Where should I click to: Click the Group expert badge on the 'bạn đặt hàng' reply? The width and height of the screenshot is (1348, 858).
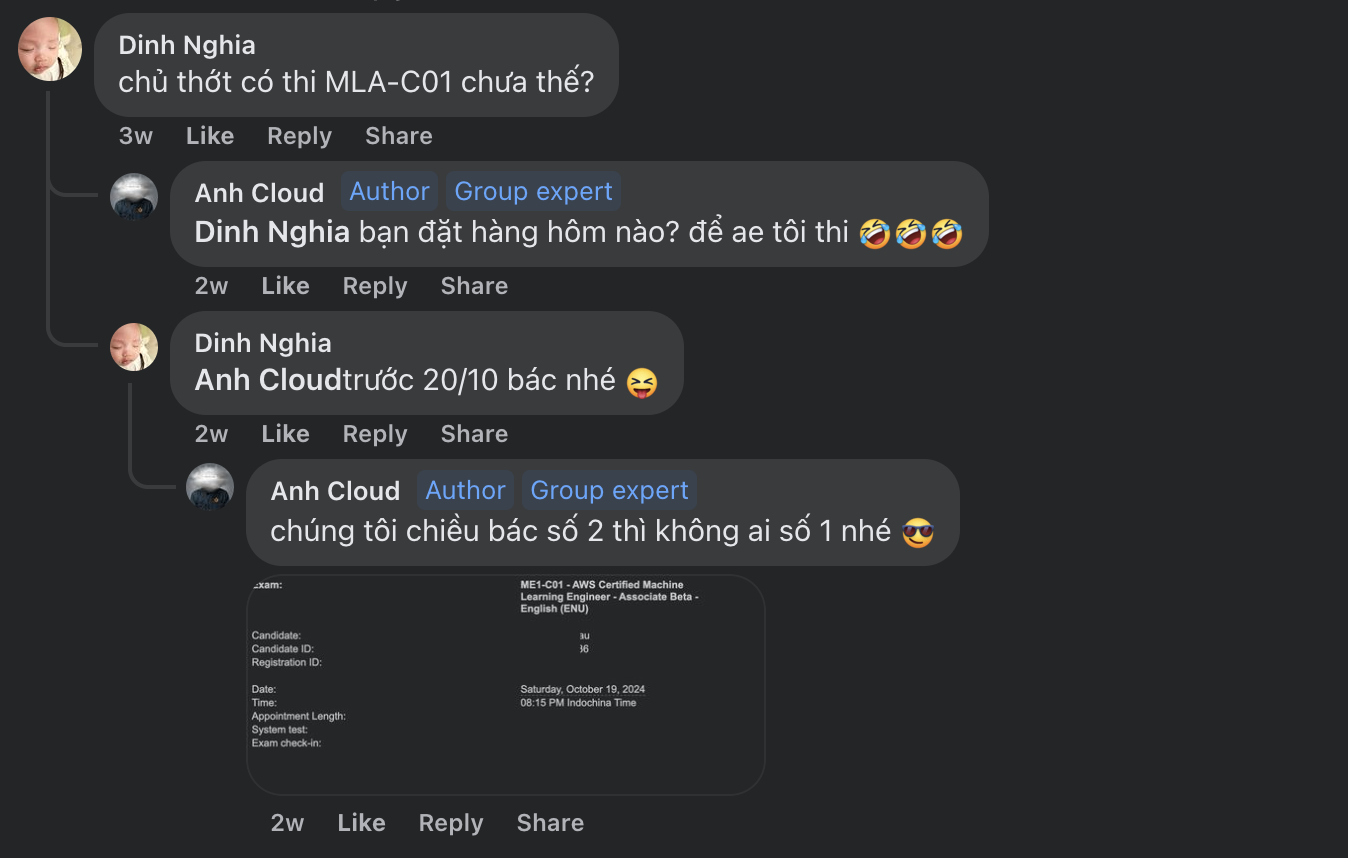point(533,191)
